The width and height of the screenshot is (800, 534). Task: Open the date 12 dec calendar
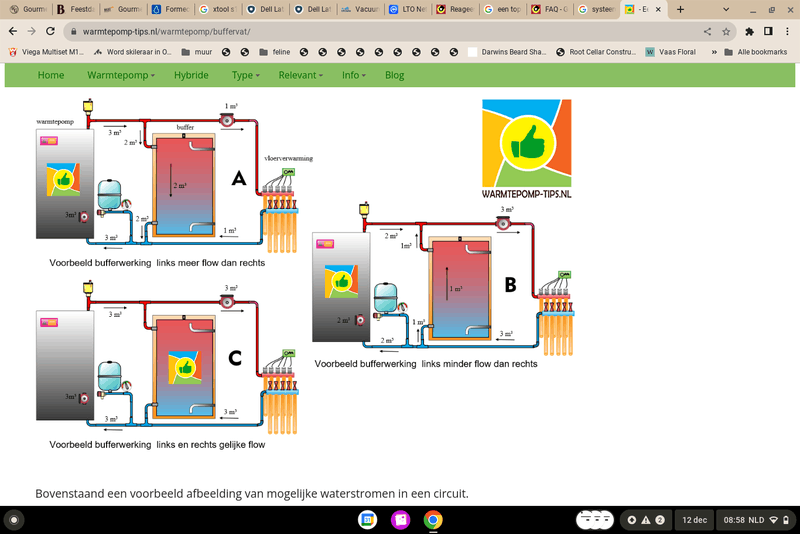694,520
